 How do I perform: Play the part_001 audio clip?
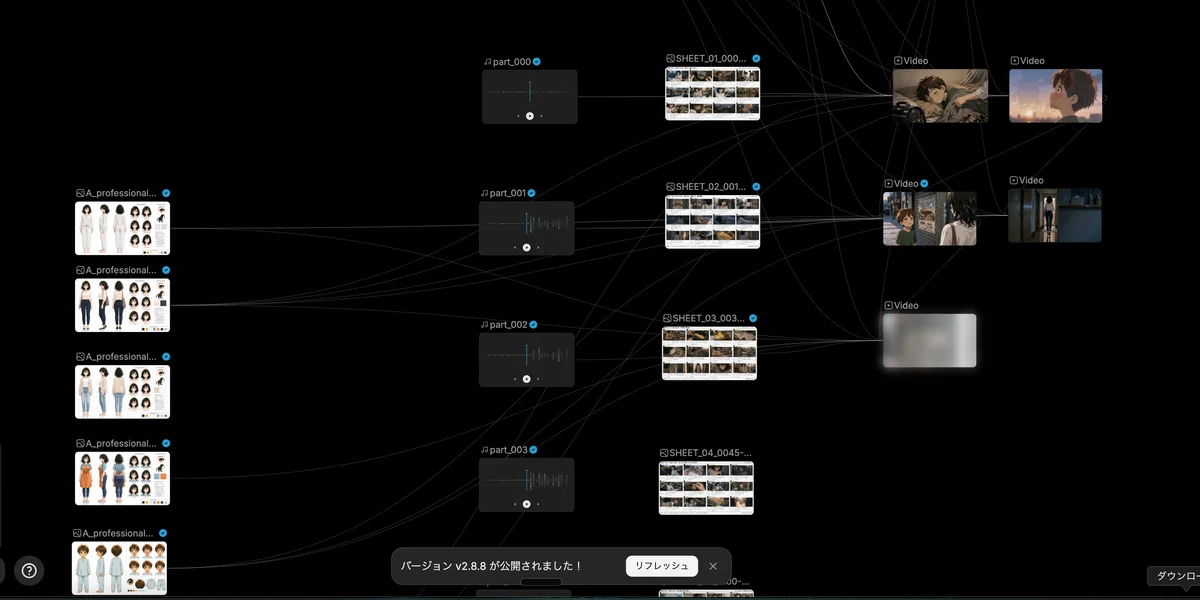click(x=527, y=247)
